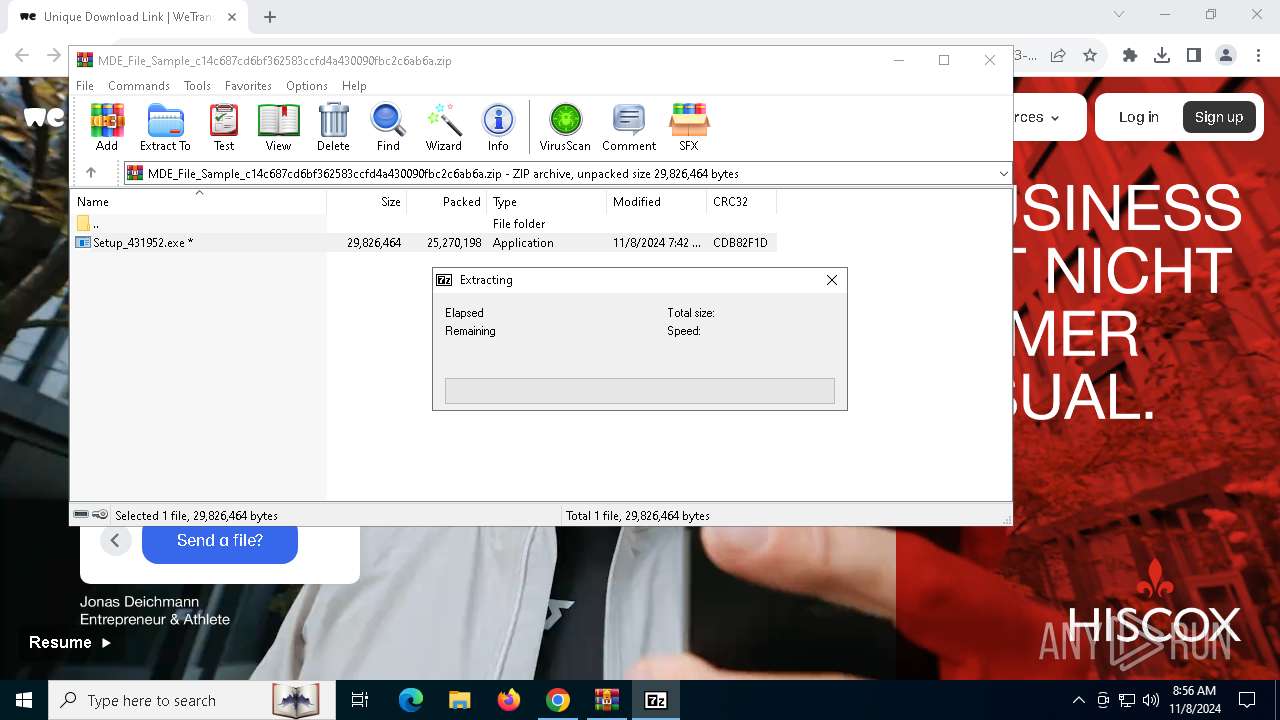Sort by Packed column header
Viewport: 1280px width, 720px height.
[447, 202]
